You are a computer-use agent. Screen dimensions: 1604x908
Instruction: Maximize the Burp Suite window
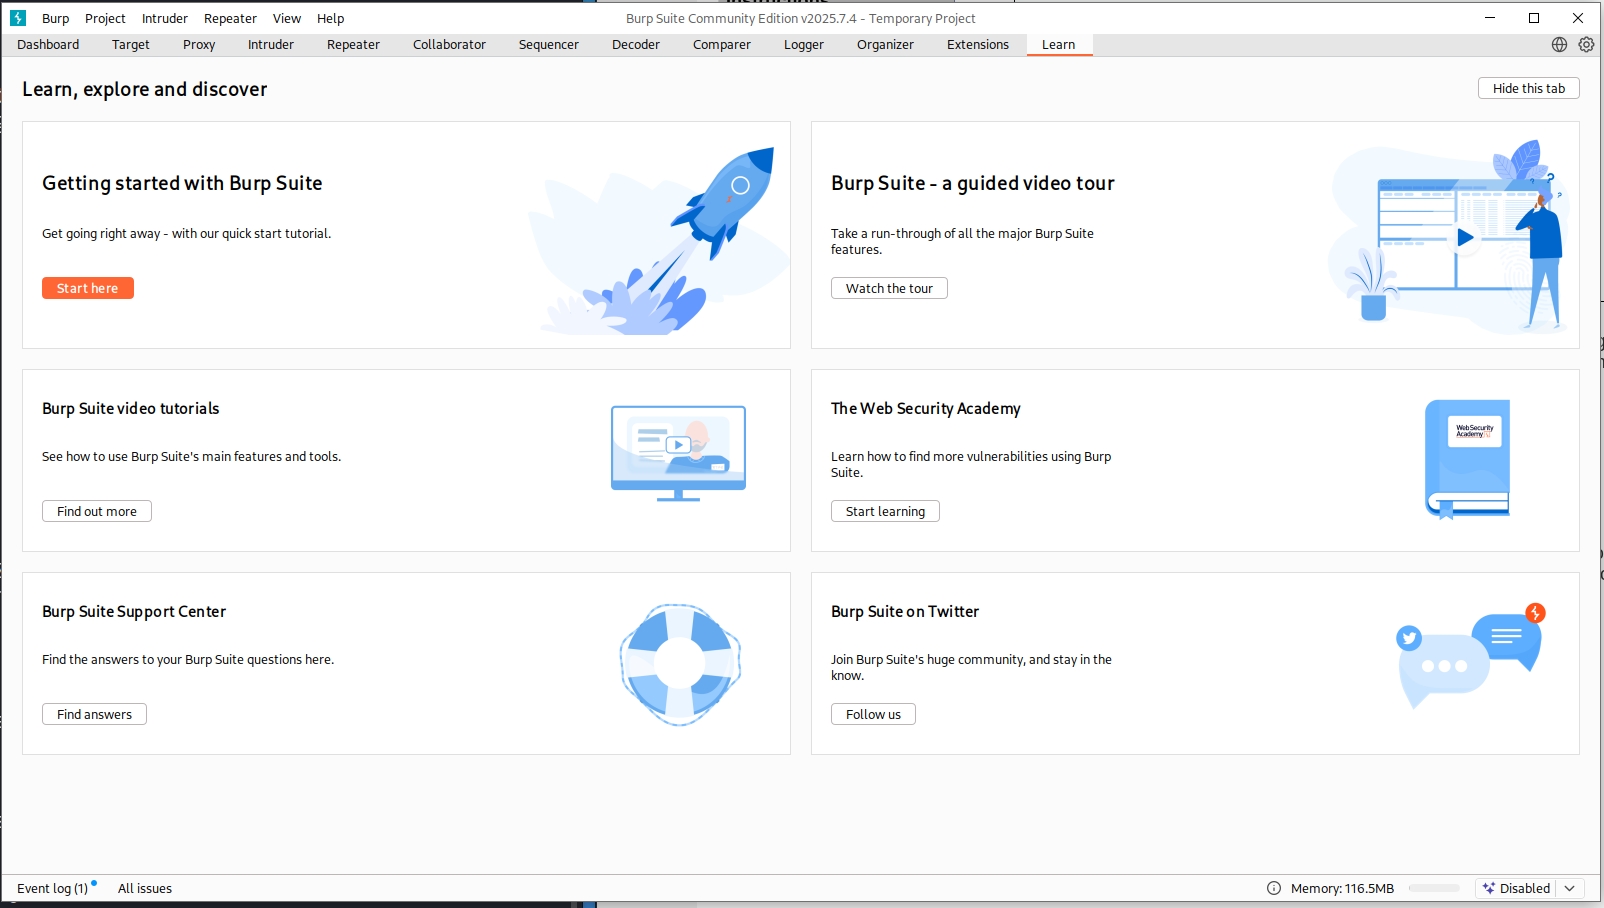tap(1534, 18)
